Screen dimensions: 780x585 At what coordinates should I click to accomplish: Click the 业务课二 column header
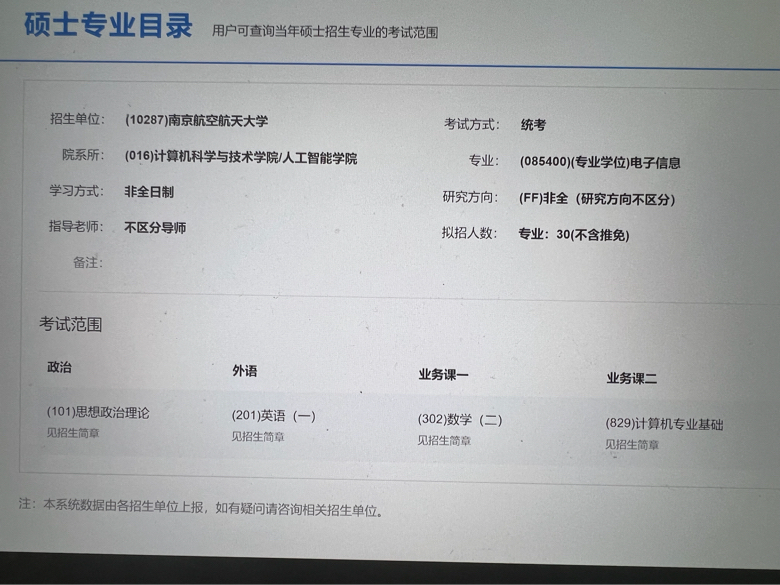632,379
